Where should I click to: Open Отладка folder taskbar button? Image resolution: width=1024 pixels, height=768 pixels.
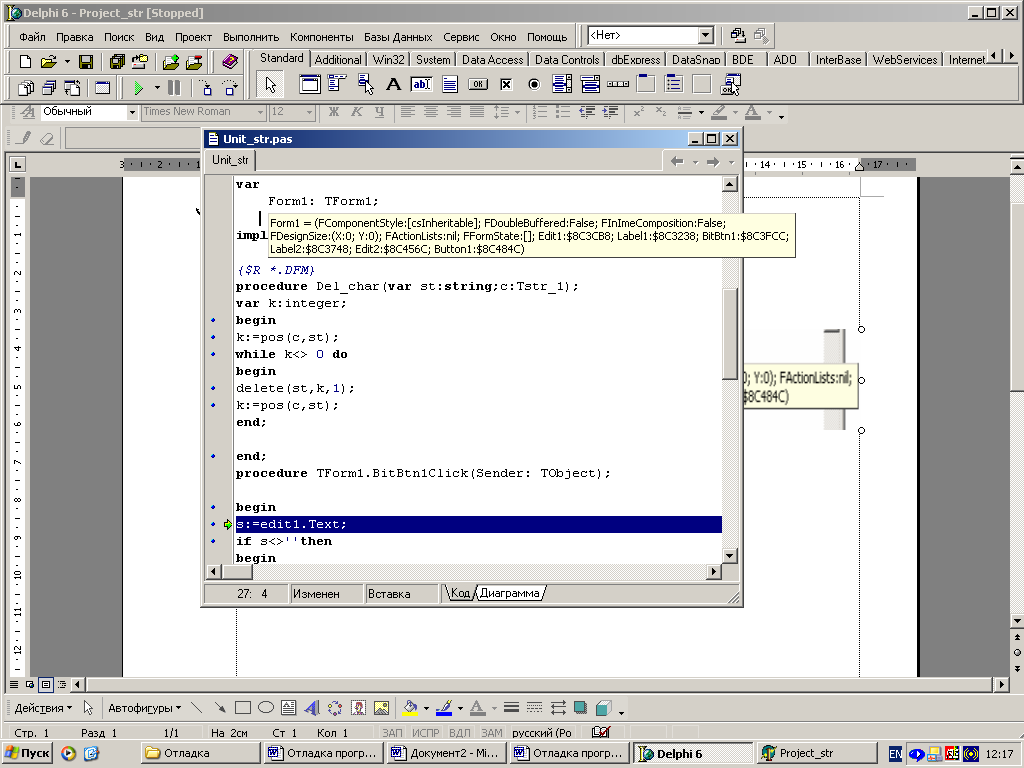(200, 753)
